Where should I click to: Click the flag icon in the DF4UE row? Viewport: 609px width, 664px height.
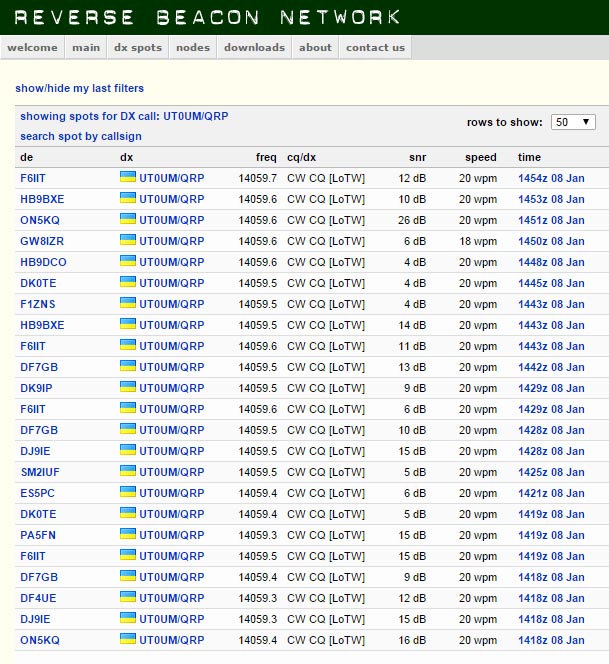(127, 597)
